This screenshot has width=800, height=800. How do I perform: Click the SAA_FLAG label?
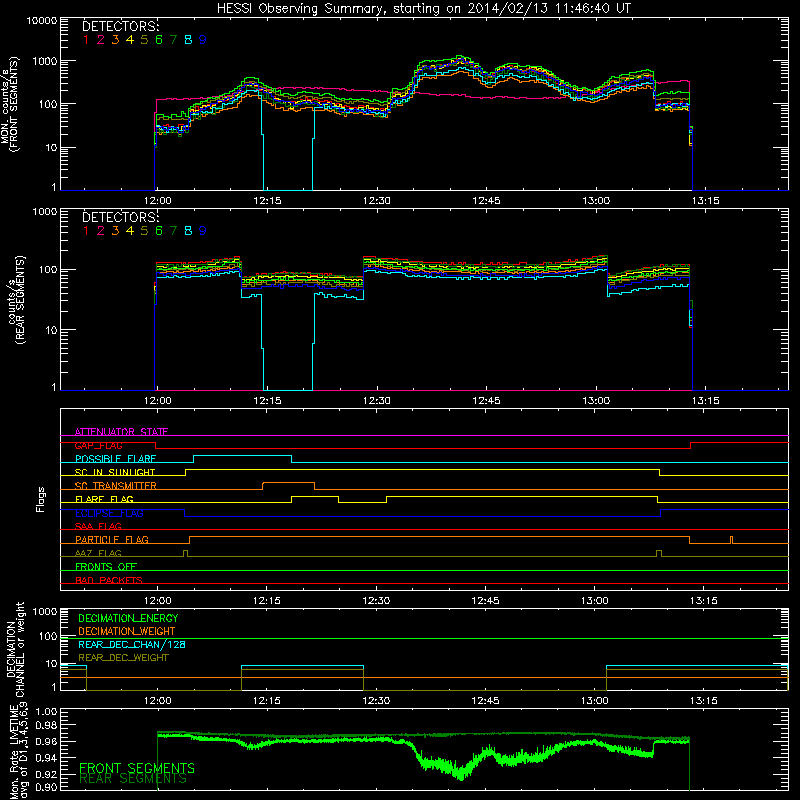pyautogui.click(x=98, y=526)
